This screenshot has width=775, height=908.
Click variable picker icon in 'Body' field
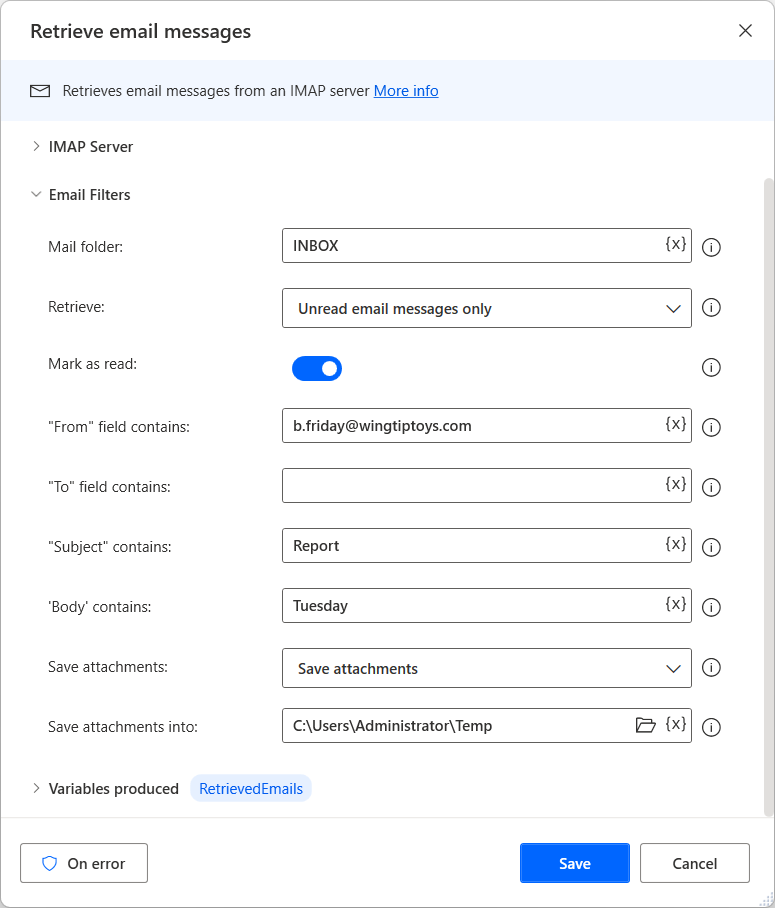click(x=676, y=604)
